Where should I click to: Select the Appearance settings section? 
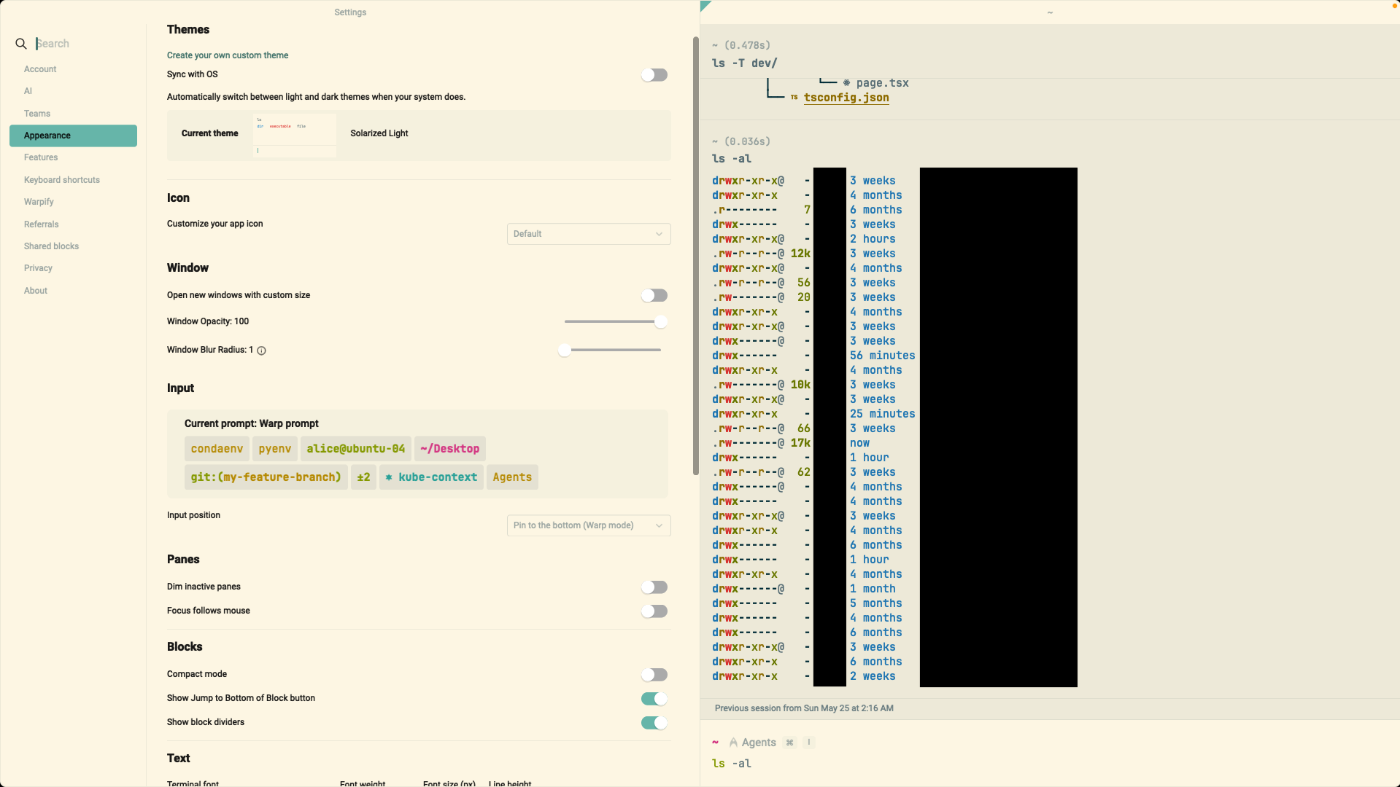(x=73, y=136)
